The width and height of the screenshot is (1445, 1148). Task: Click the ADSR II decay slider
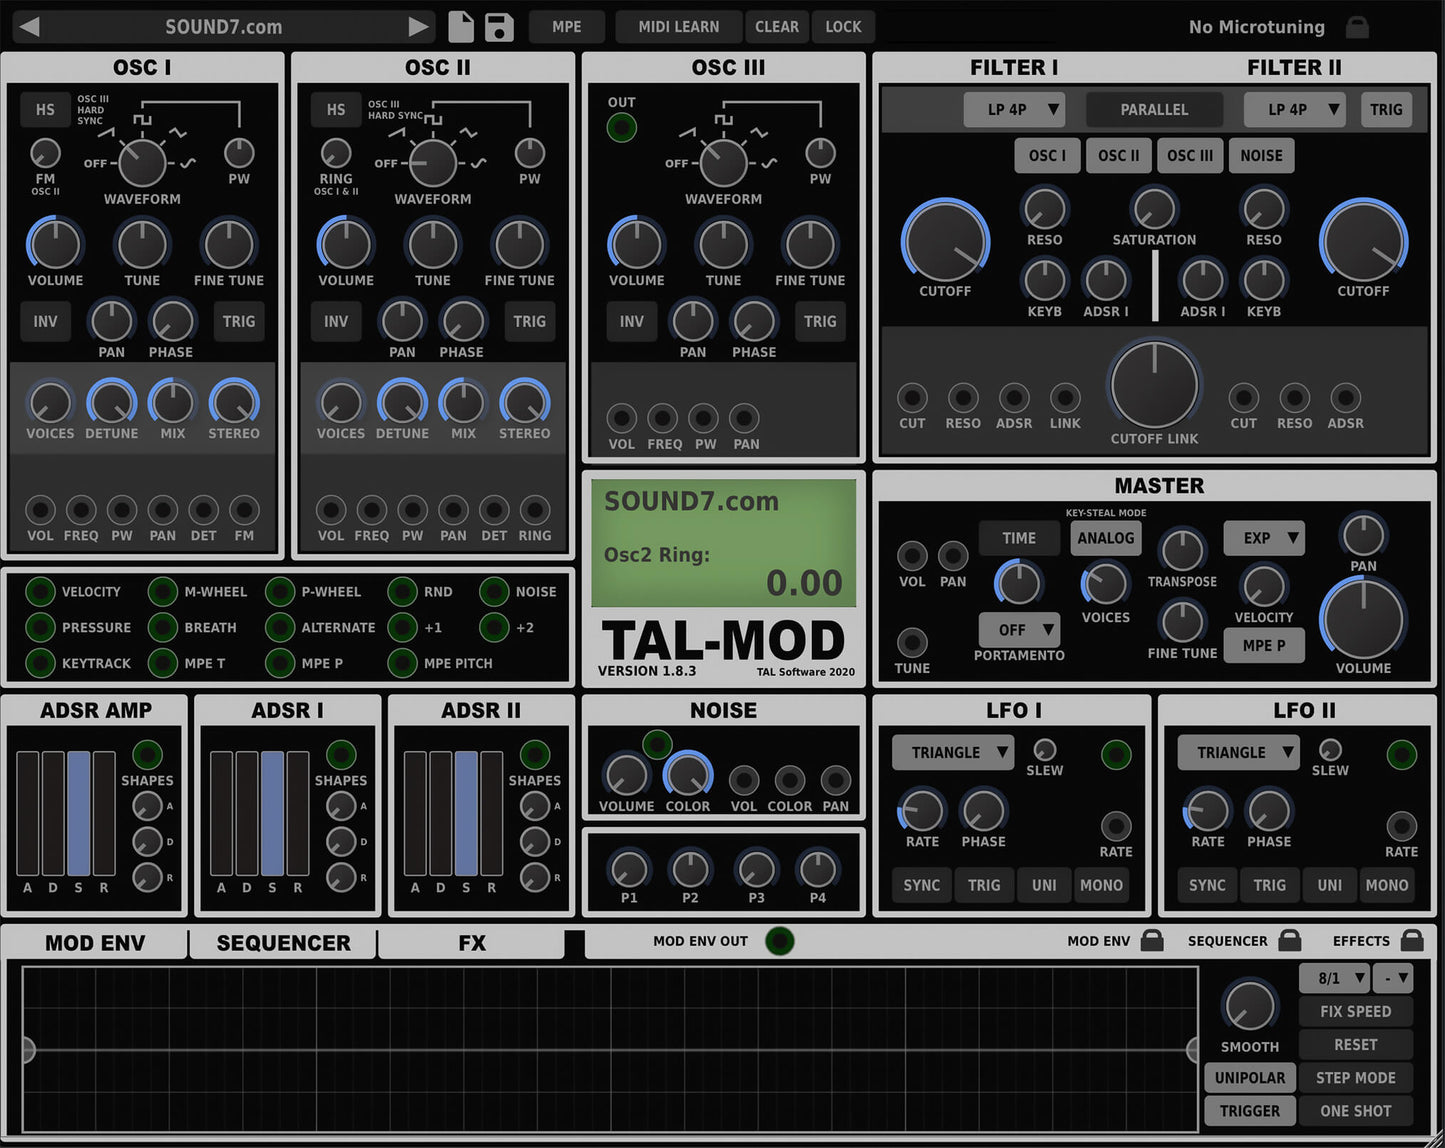coord(441,814)
